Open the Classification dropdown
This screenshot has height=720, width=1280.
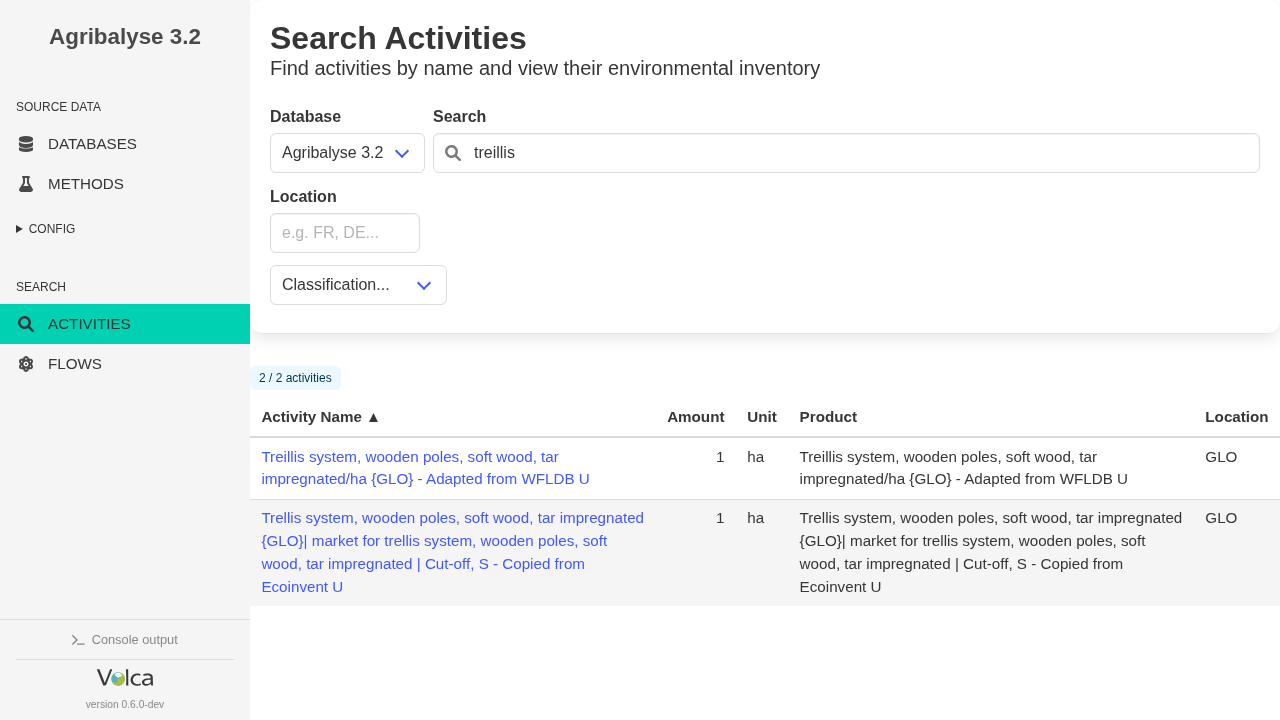358,285
